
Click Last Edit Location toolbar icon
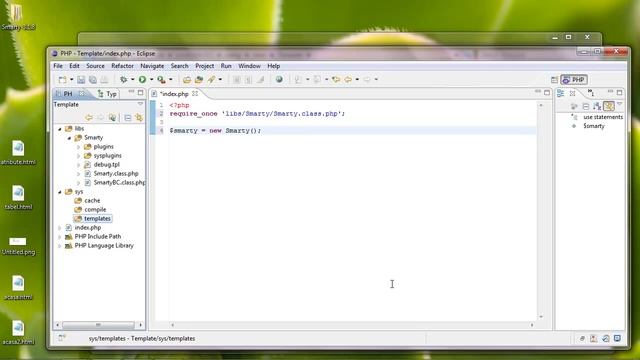coord(336,80)
